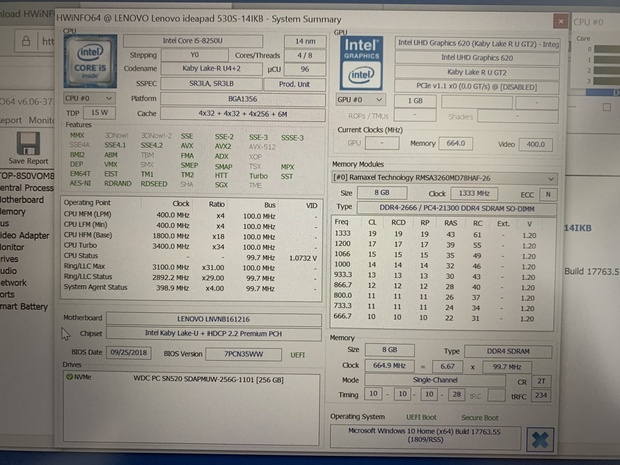Click the BIOS Version 7PCN35WW field
Image resolution: width=620 pixels, height=465 pixels.
pyautogui.click(x=244, y=354)
